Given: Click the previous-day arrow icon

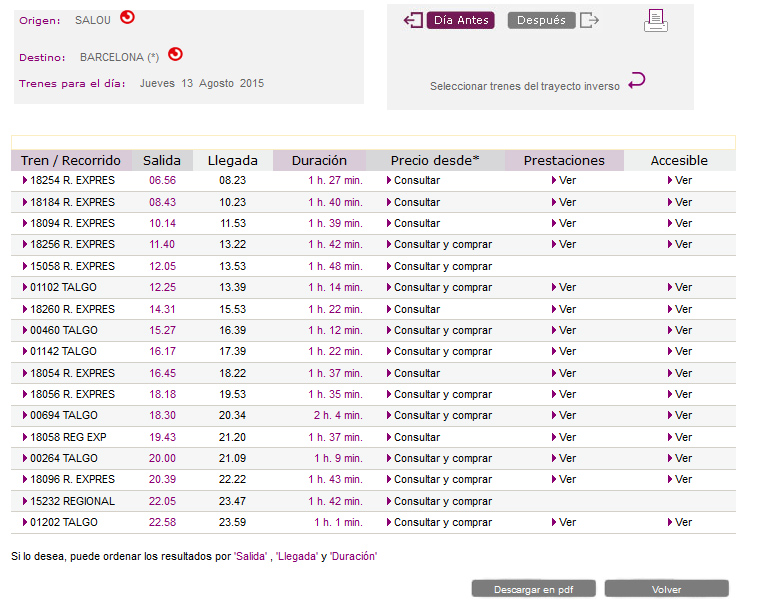Looking at the screenshot, I should pyautogui.click(x=413, y=21).
